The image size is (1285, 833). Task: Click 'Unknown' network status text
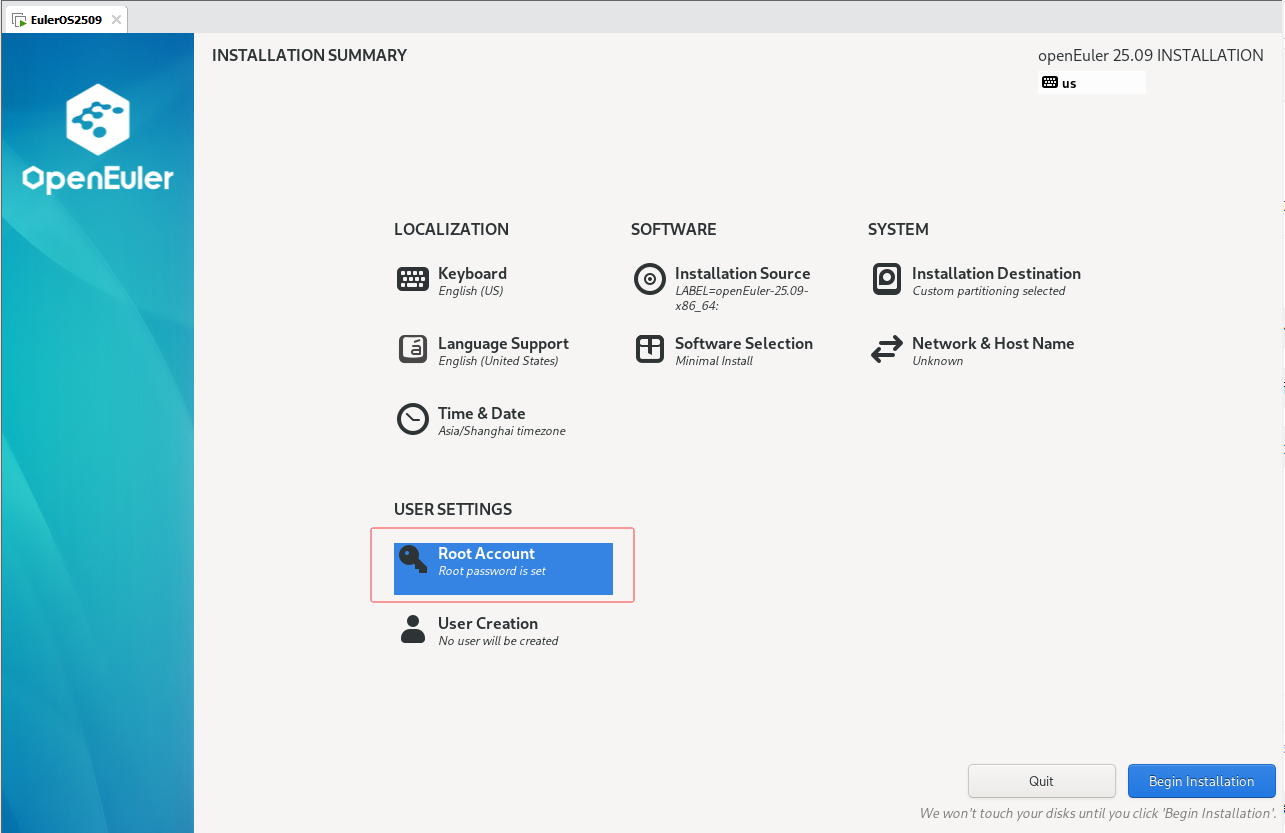[938, 361]
